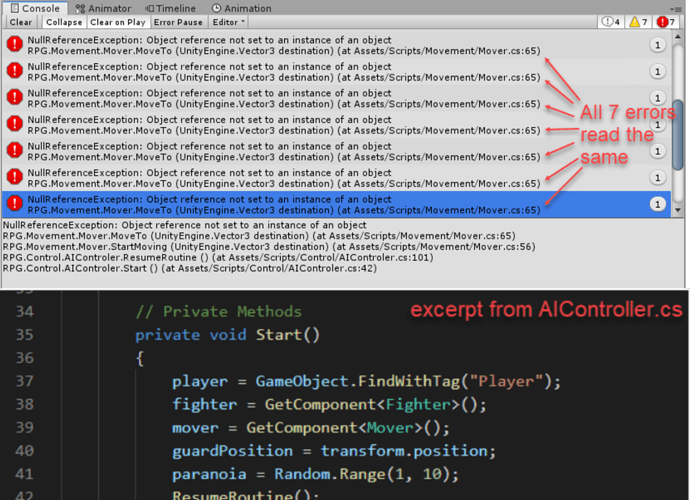
Task: Click the 'private void Start()' code line
Action: coord(227,335)
